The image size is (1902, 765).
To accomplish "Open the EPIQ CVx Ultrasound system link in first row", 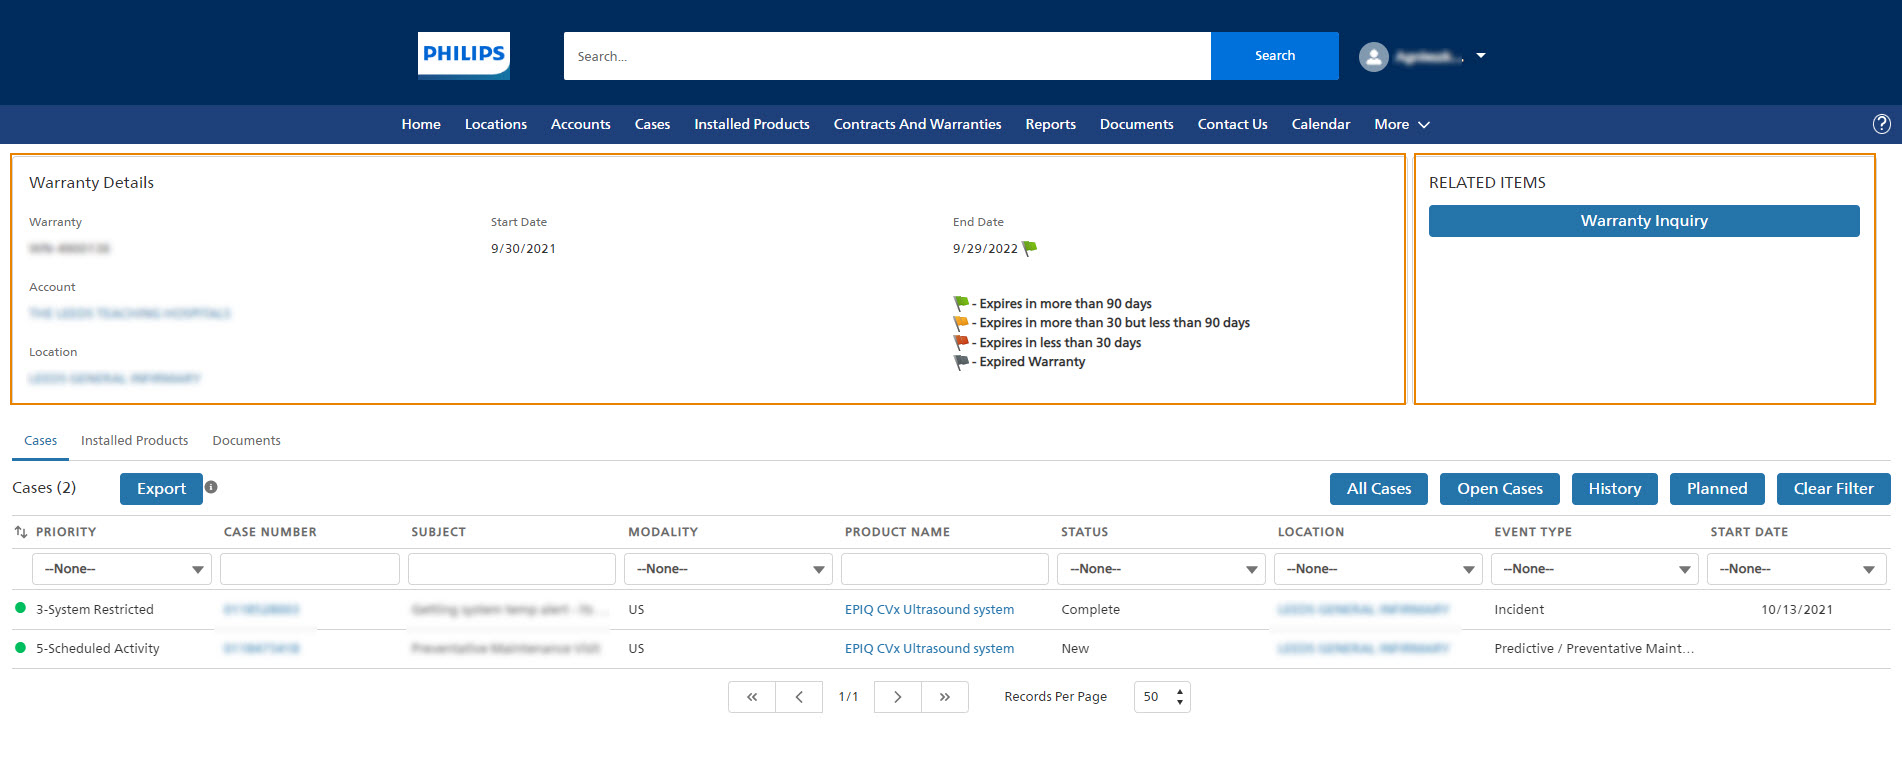I will pyautogui.click(x=929, y=609).
